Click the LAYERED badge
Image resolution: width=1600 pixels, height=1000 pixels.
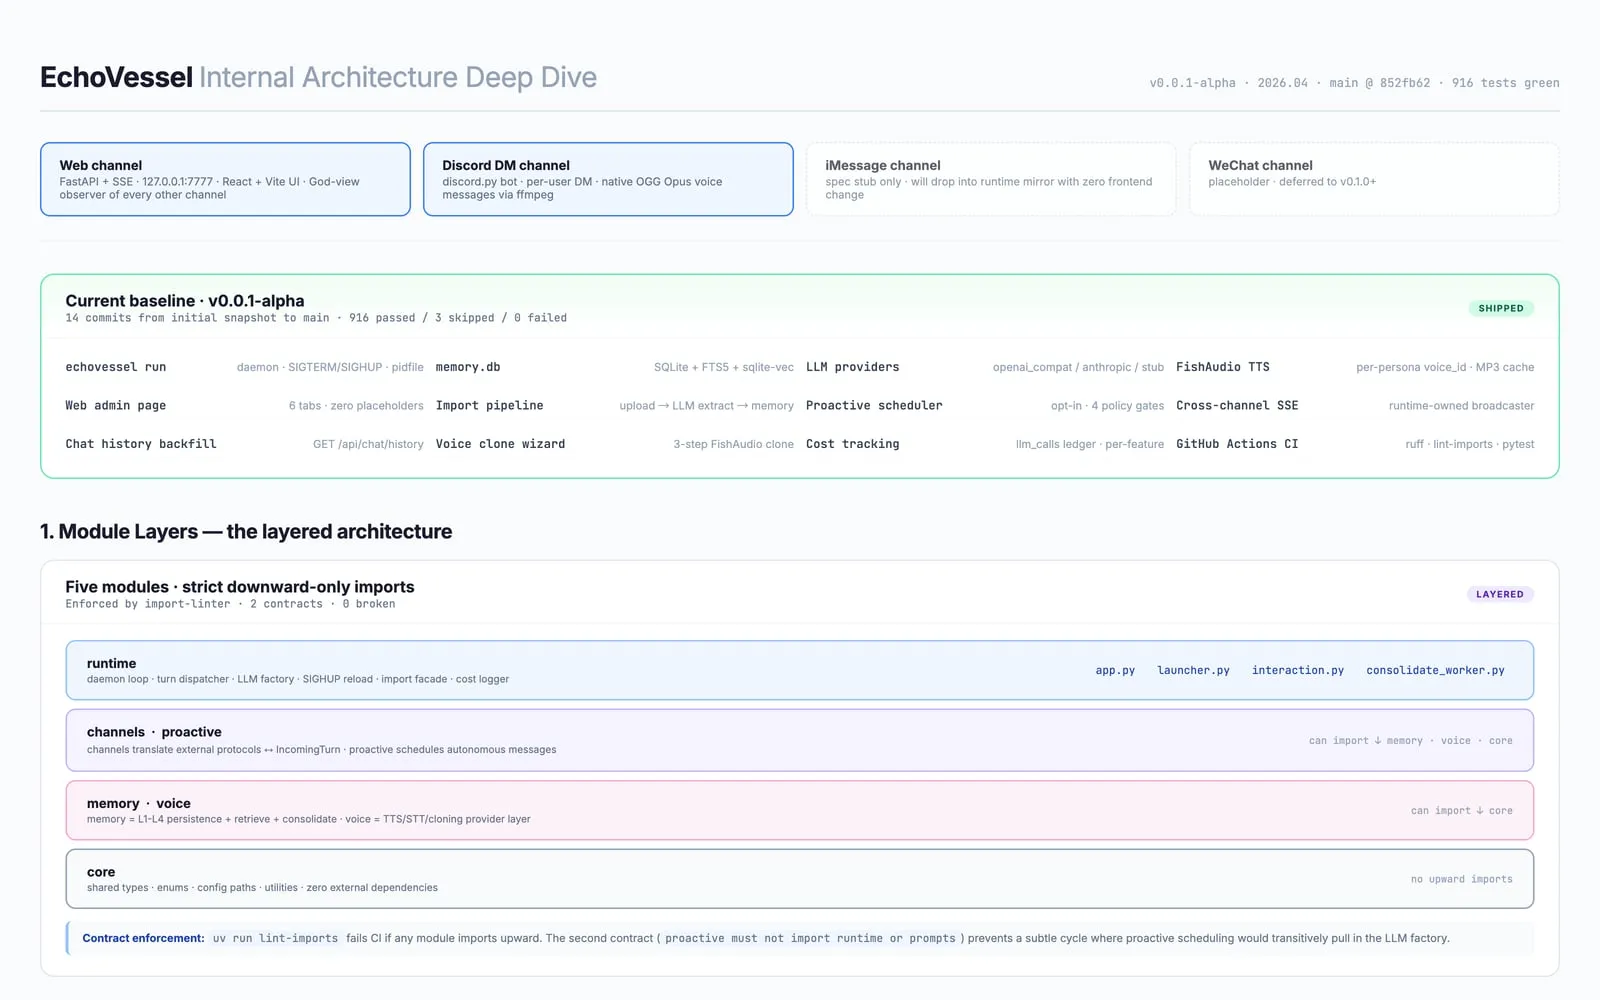click(1499, 593)
